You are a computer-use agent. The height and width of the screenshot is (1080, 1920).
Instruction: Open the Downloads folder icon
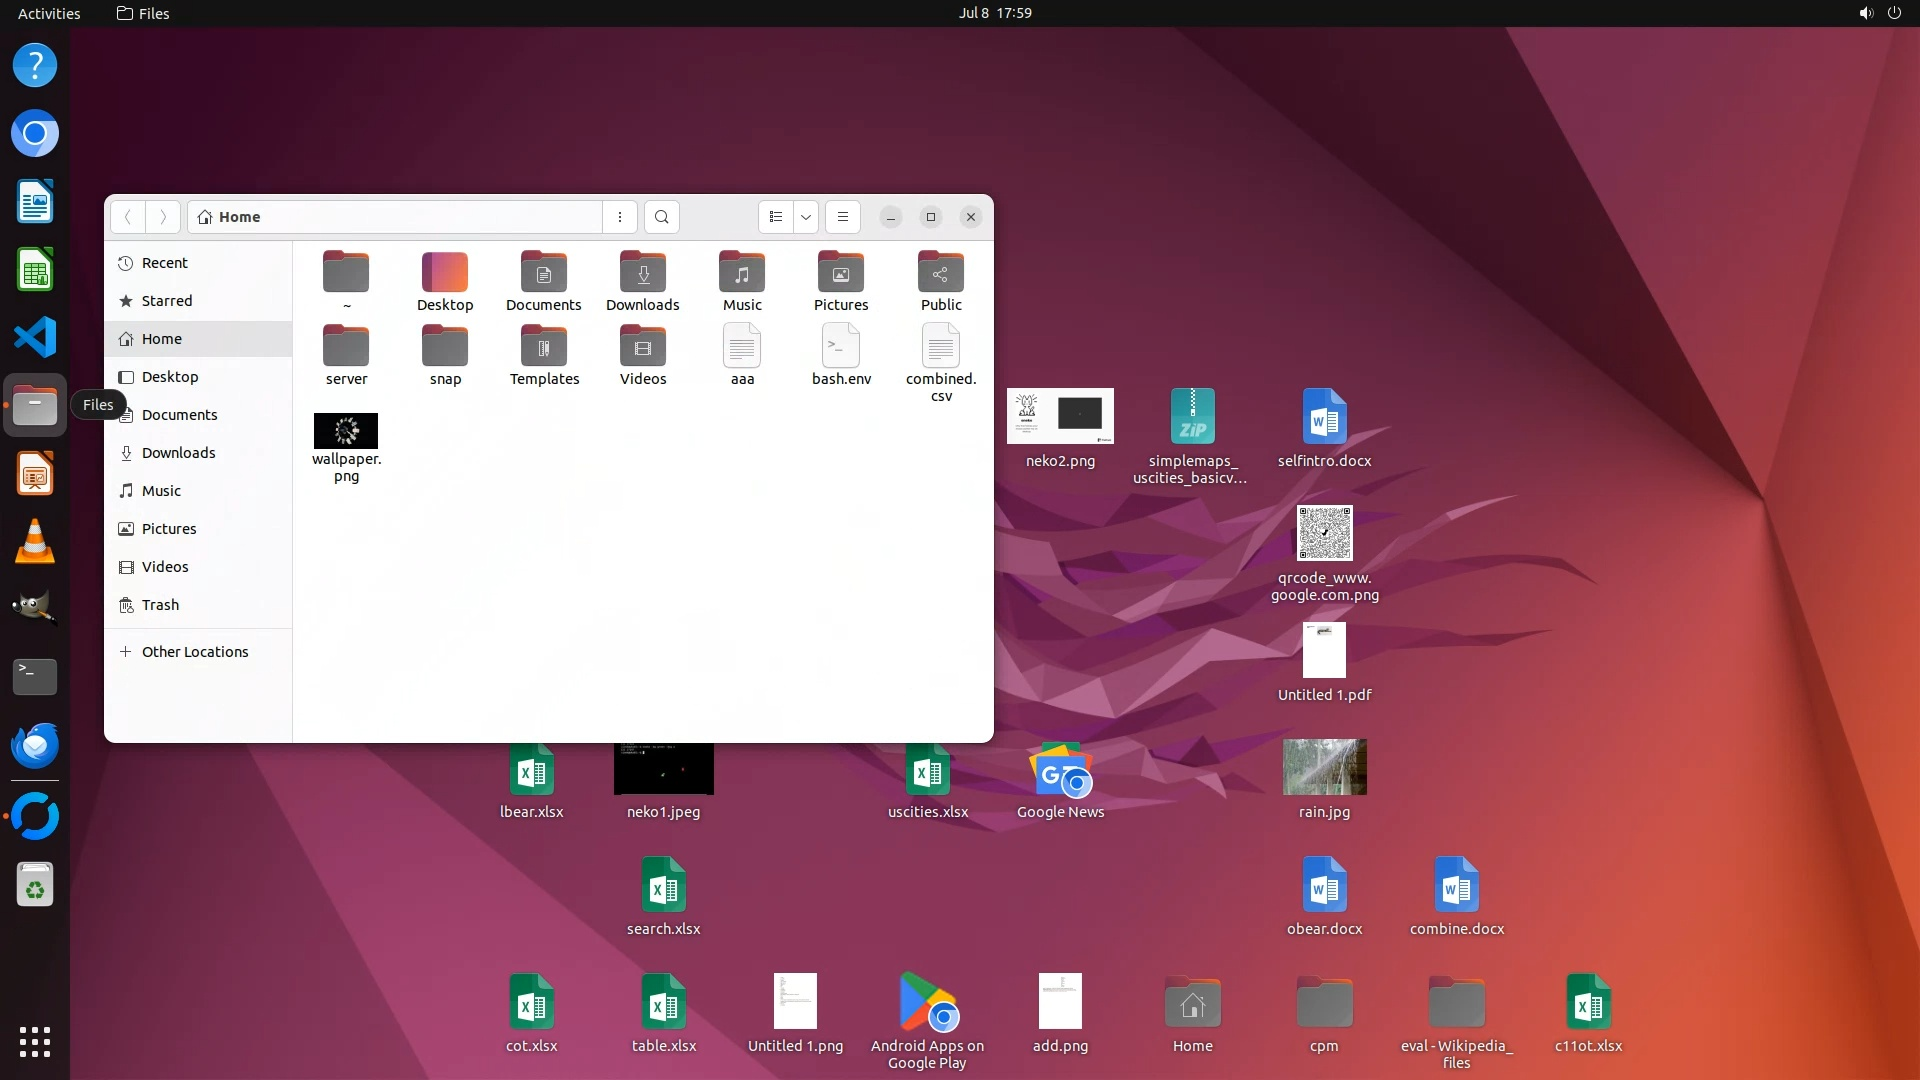pos(643,273)
